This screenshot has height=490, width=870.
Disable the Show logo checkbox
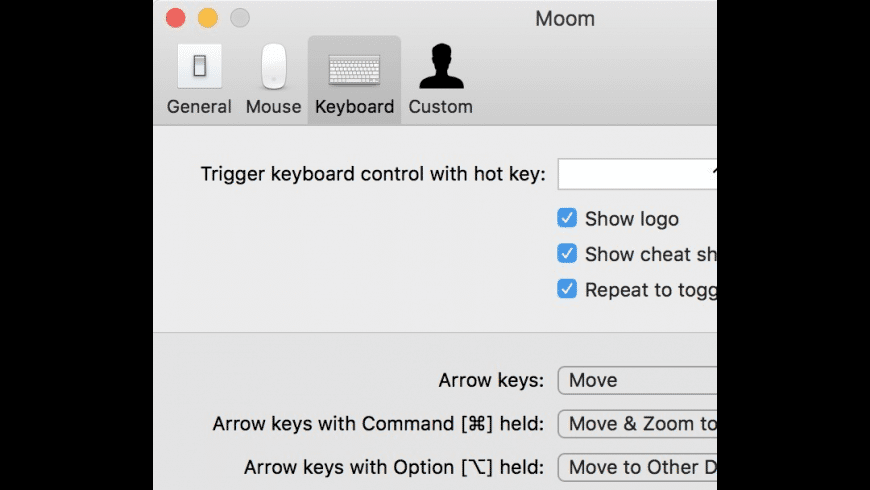click(x=566, y=218)
